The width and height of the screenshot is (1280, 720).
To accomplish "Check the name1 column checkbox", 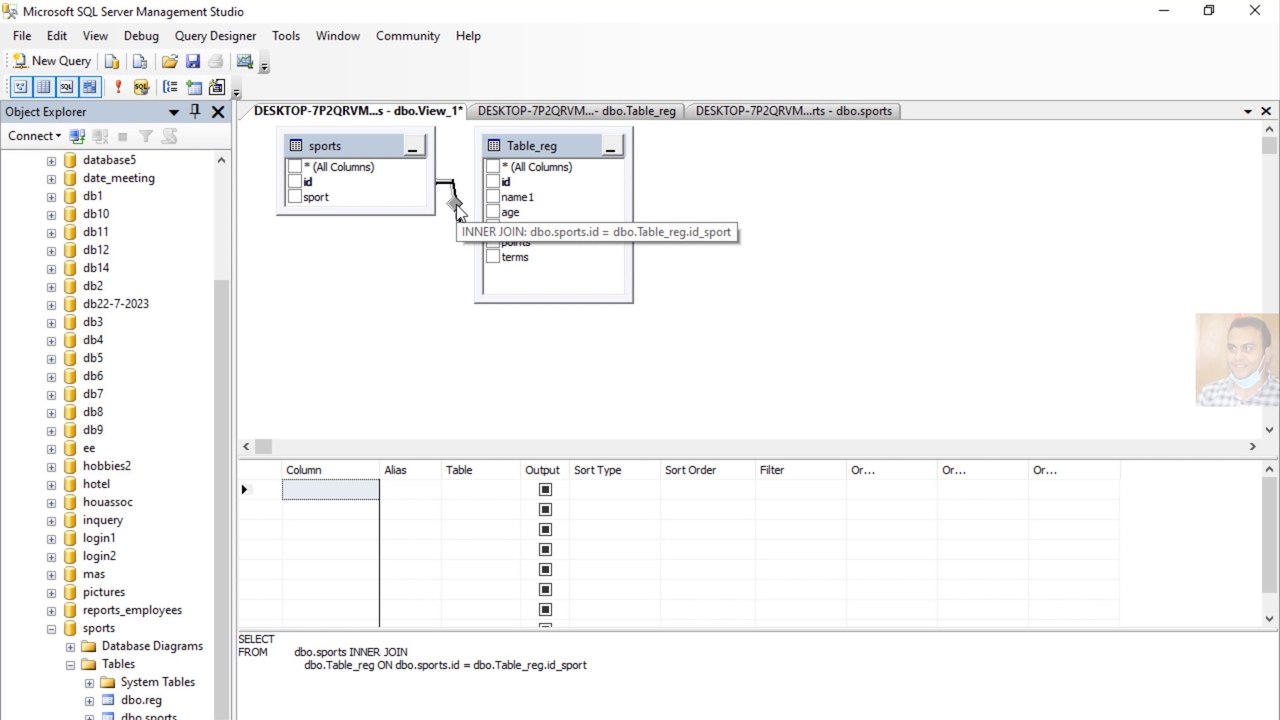I will pyautogui.click(x=493, y=197).
